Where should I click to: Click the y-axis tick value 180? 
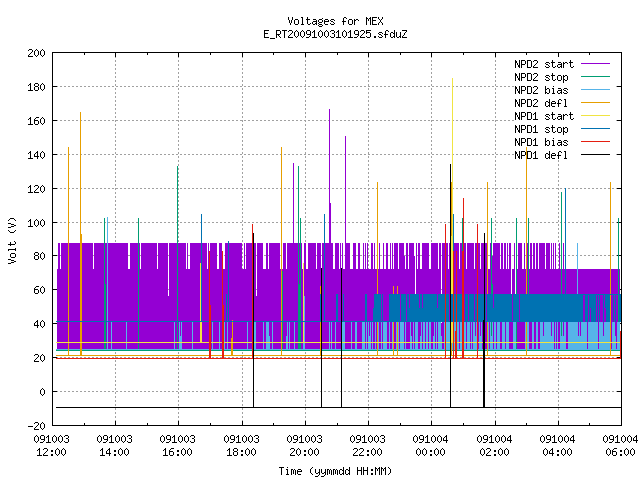36,87
